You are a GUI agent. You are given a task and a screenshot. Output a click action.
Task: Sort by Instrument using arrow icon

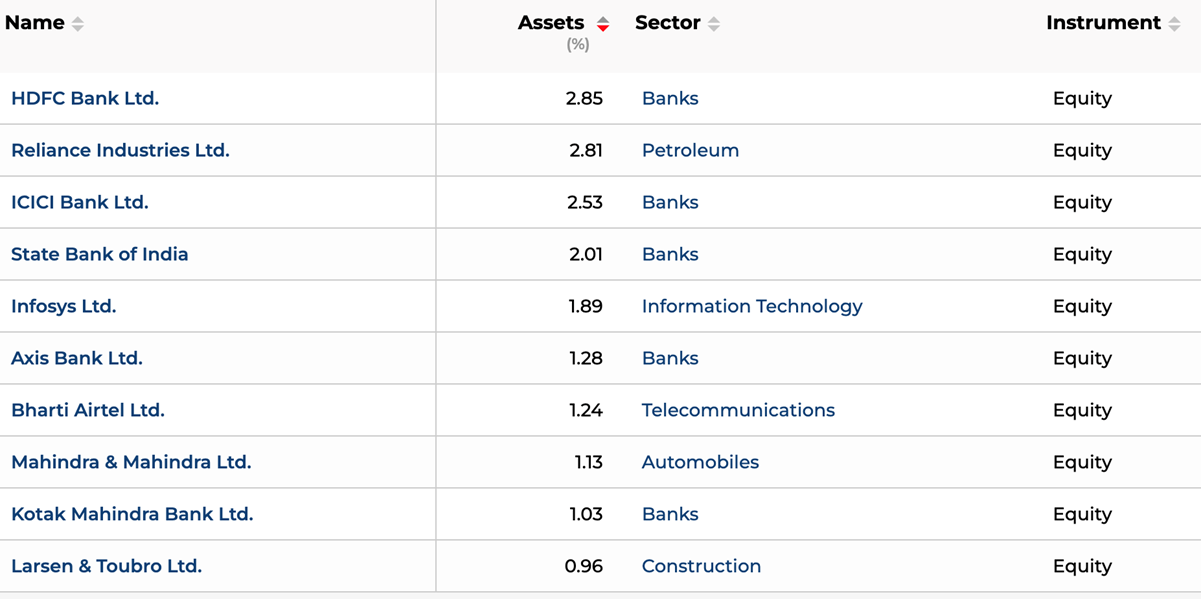(x=1174, y=24)
